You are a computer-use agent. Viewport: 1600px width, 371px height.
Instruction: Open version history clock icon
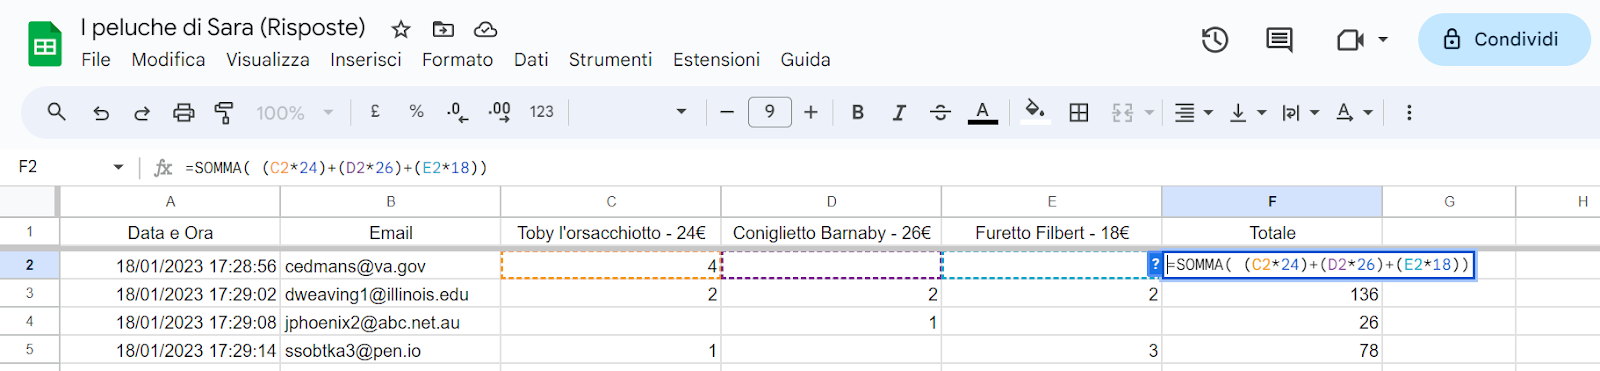[1215, 40]
